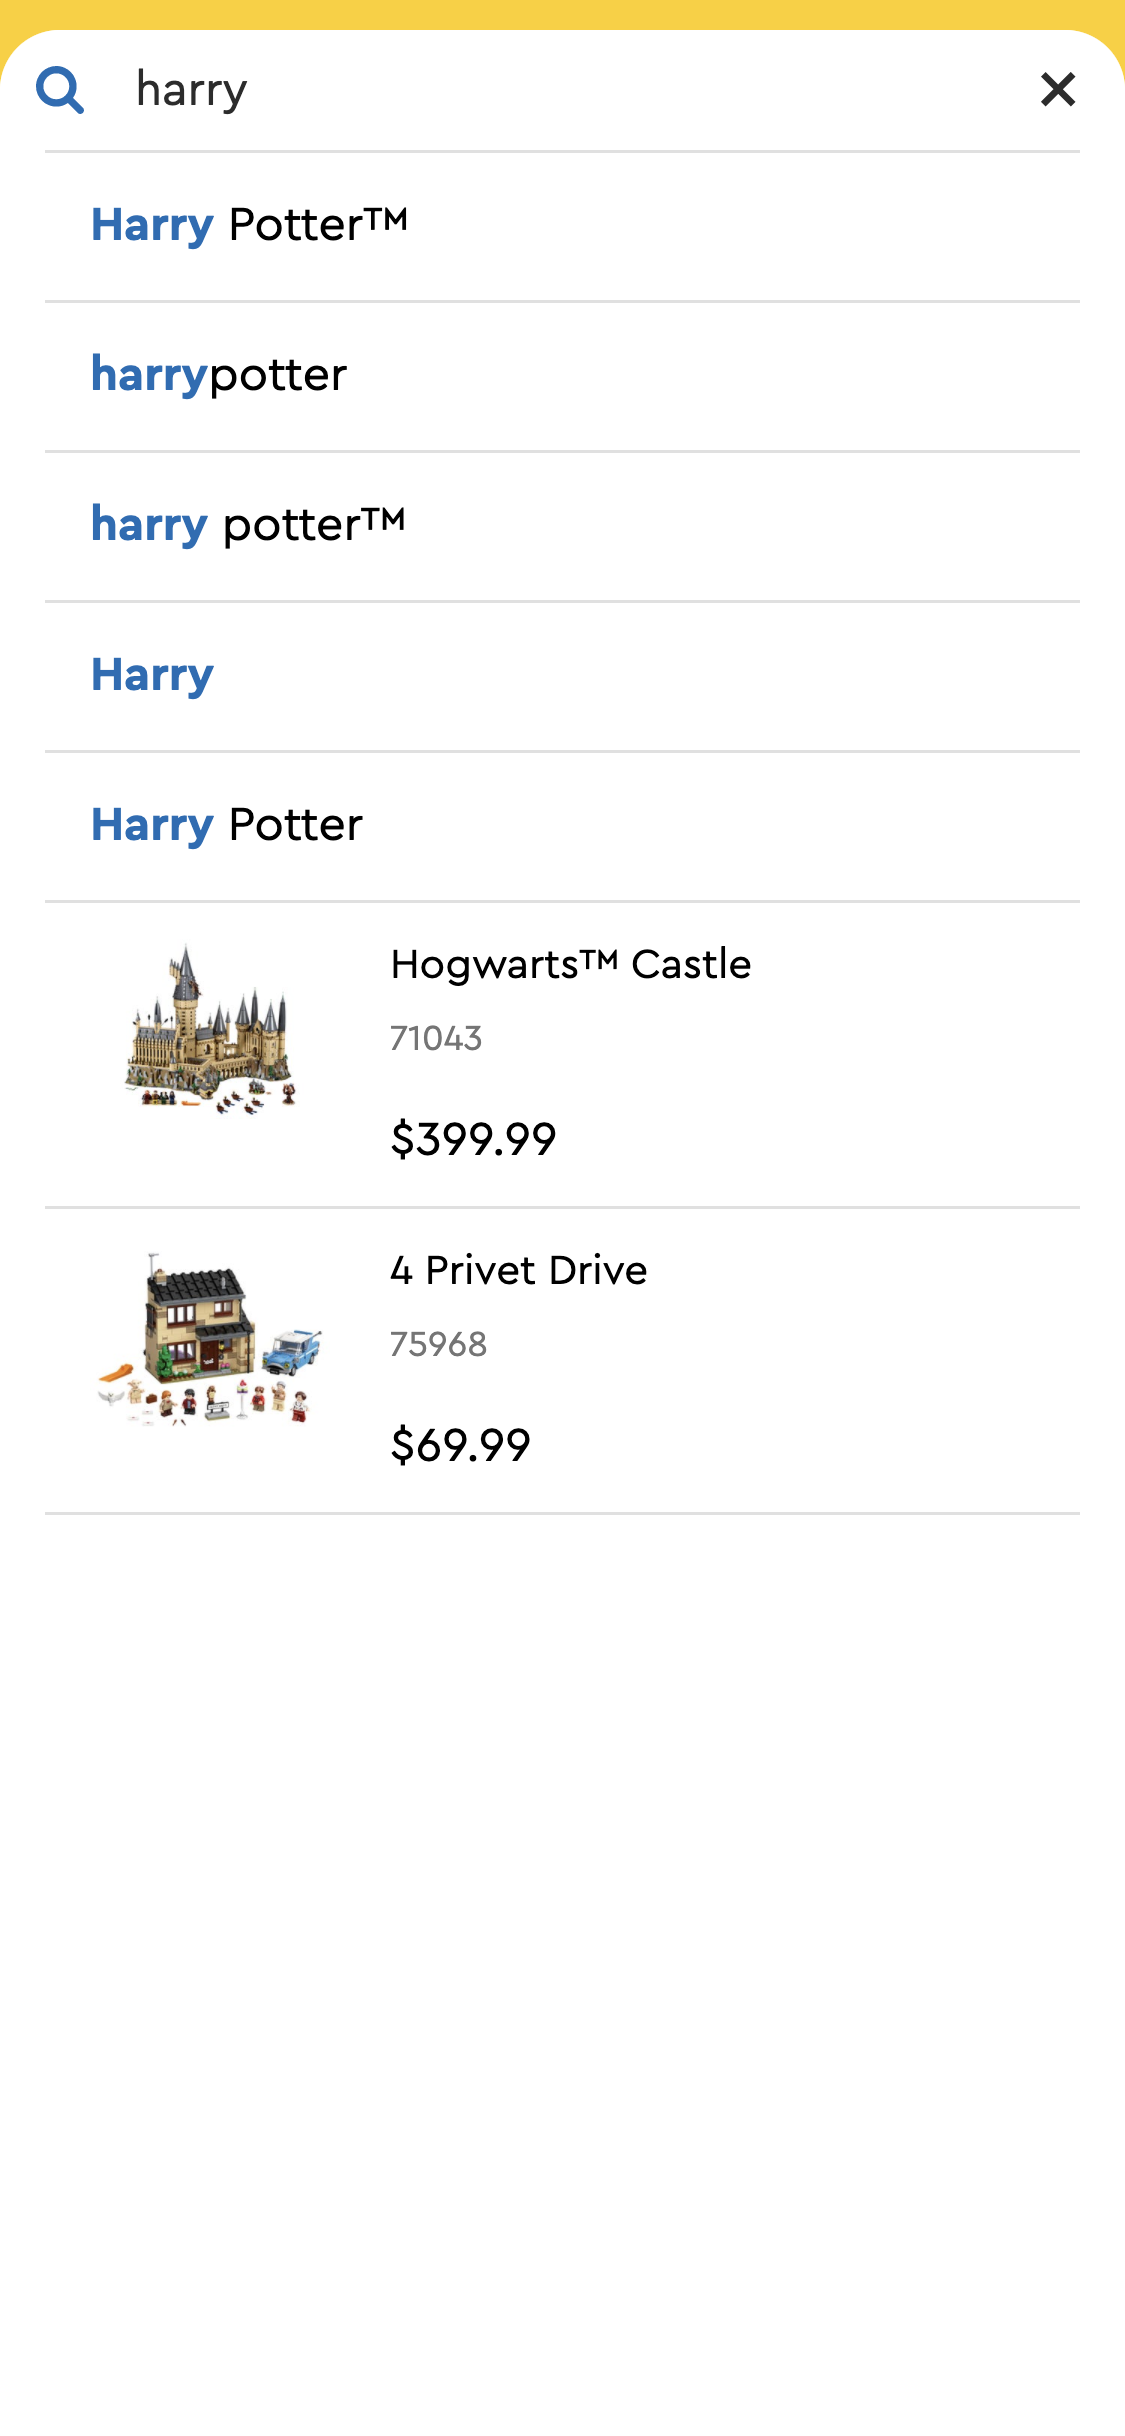This screenshot has height=2436, width=1125.
Task: Select the 'harrypotter' suggestion
Action: coord(218,374)
